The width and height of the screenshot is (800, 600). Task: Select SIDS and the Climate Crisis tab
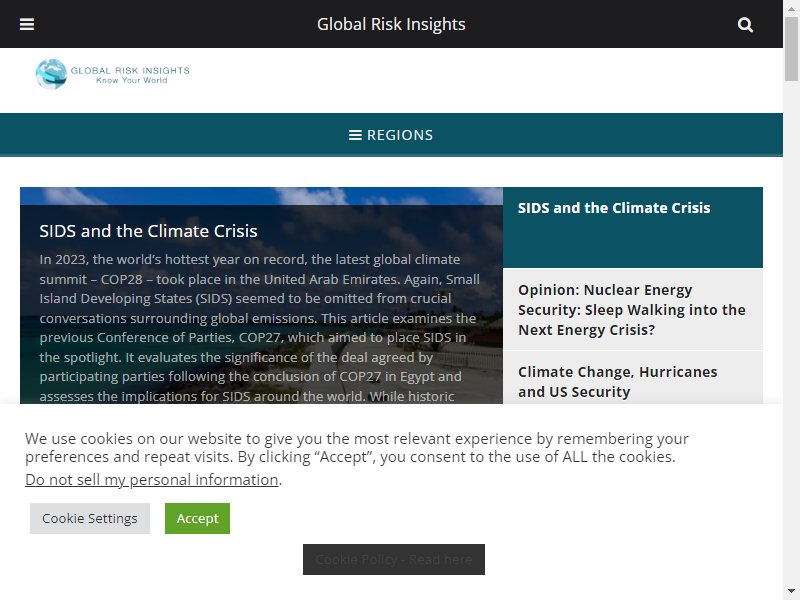[x=633, y=228]
